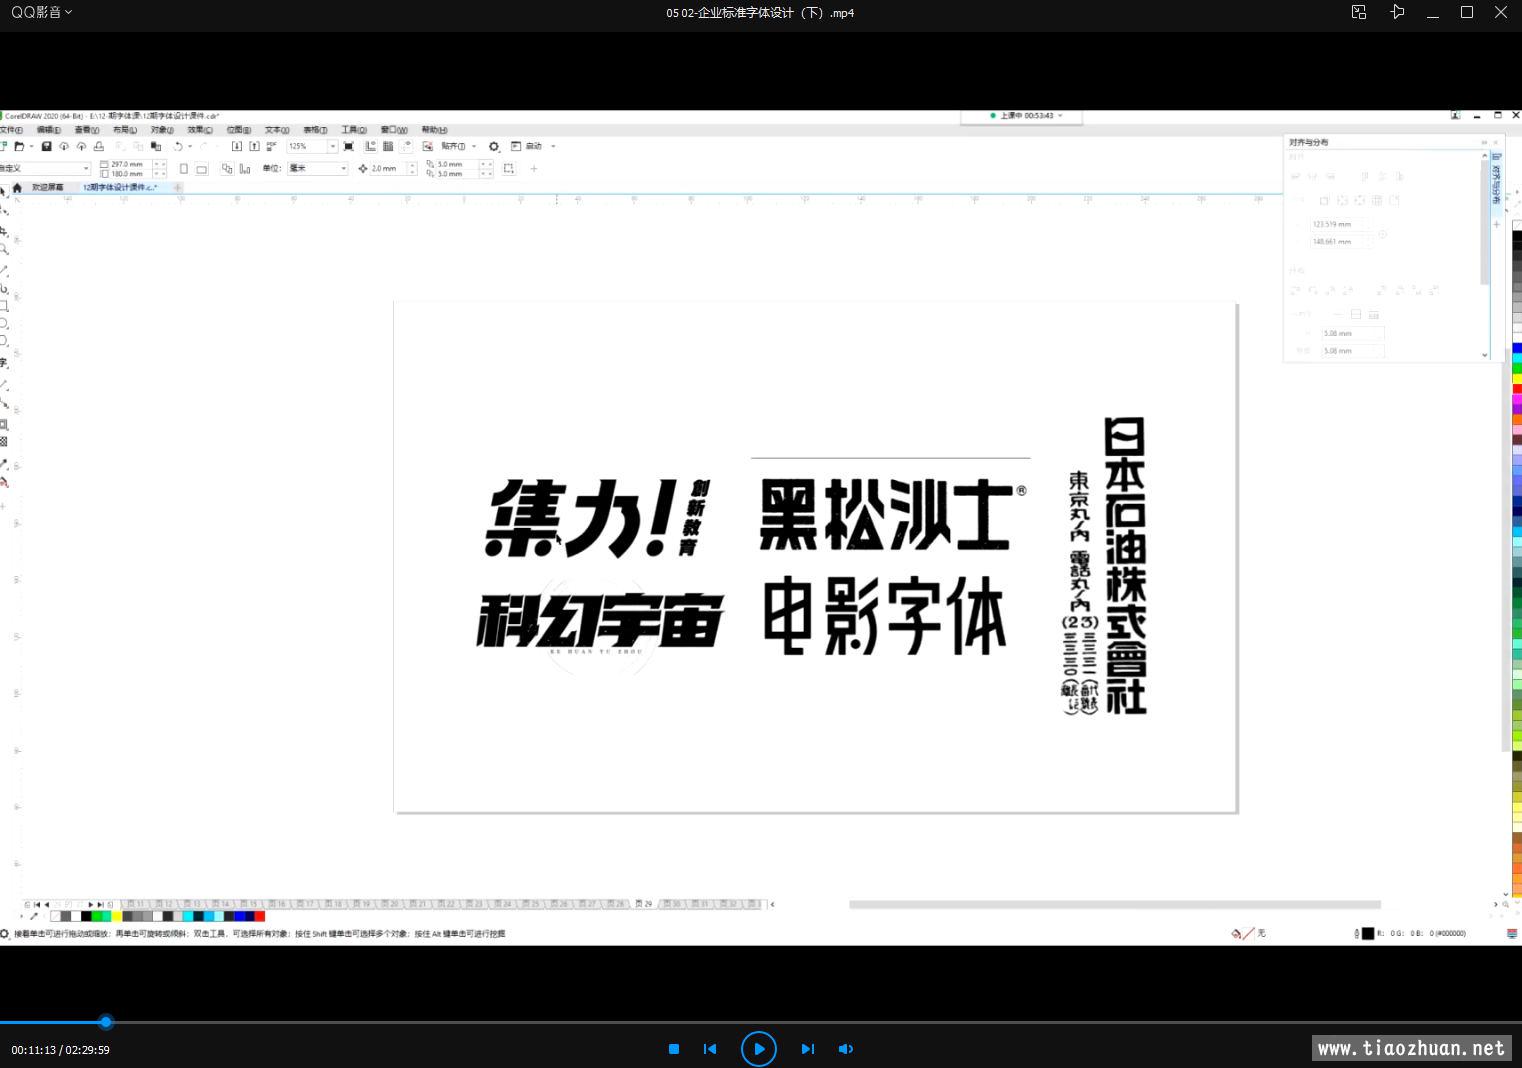Click the page height 180.0 mm field
This screenshot has width=1522, height=1068.
pos(130,174)
